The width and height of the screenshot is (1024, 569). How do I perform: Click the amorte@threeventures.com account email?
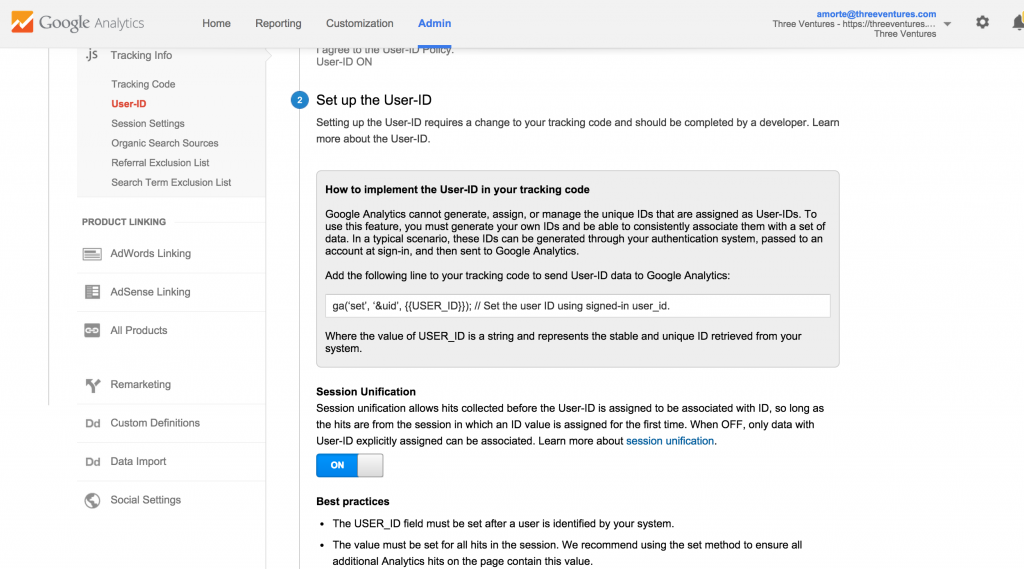point(876,14)
